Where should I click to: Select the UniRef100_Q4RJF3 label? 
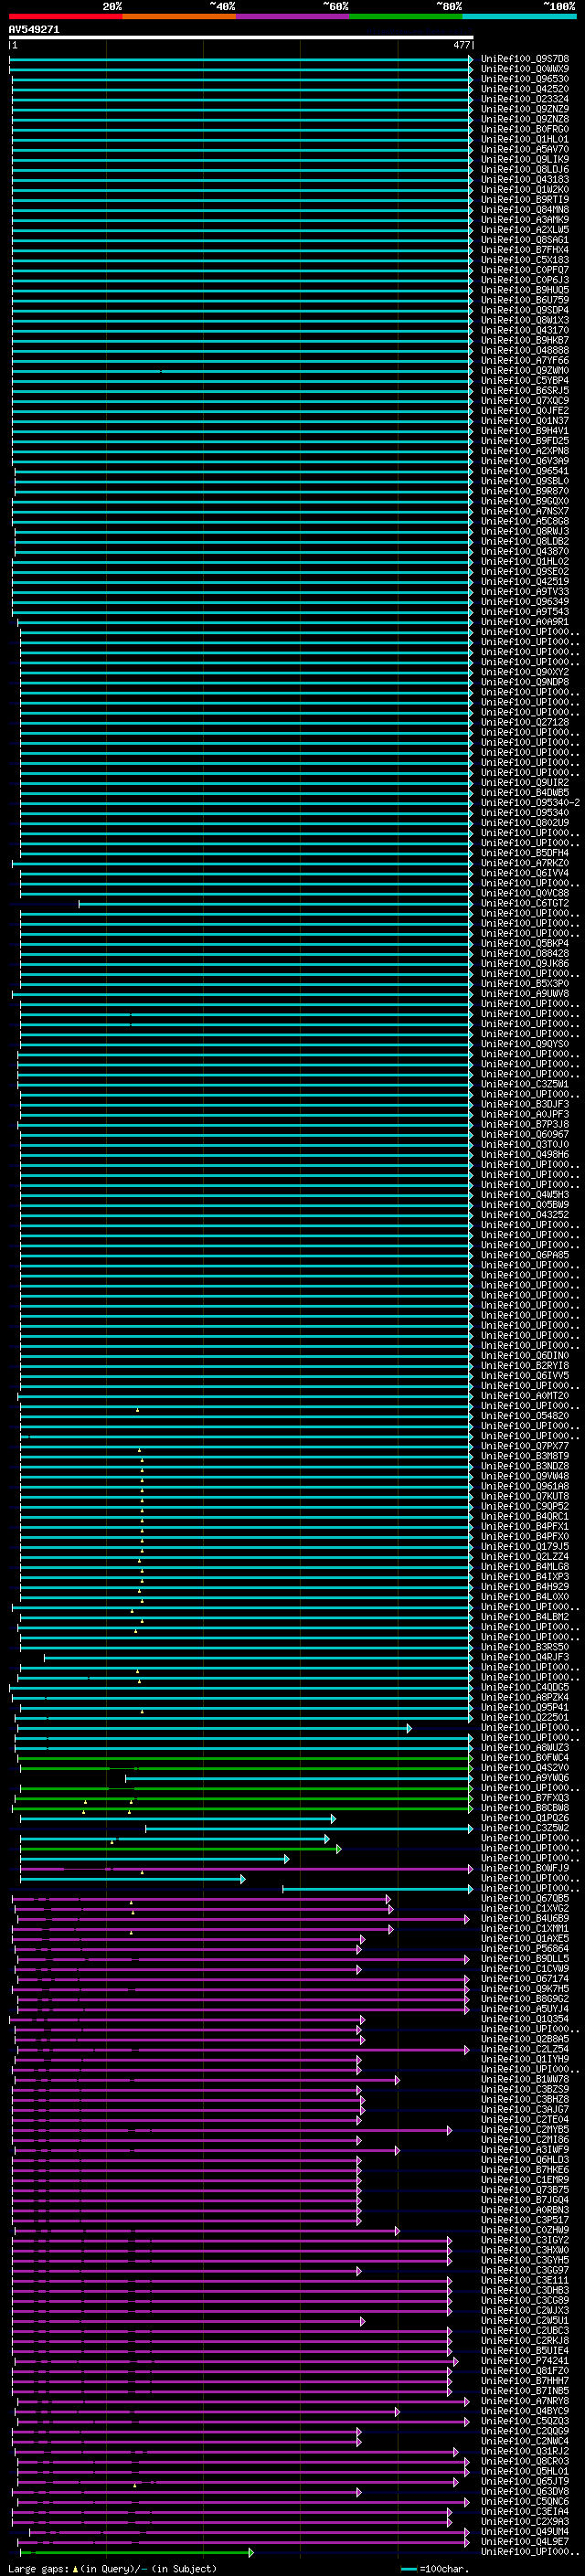click(524, 1657)
